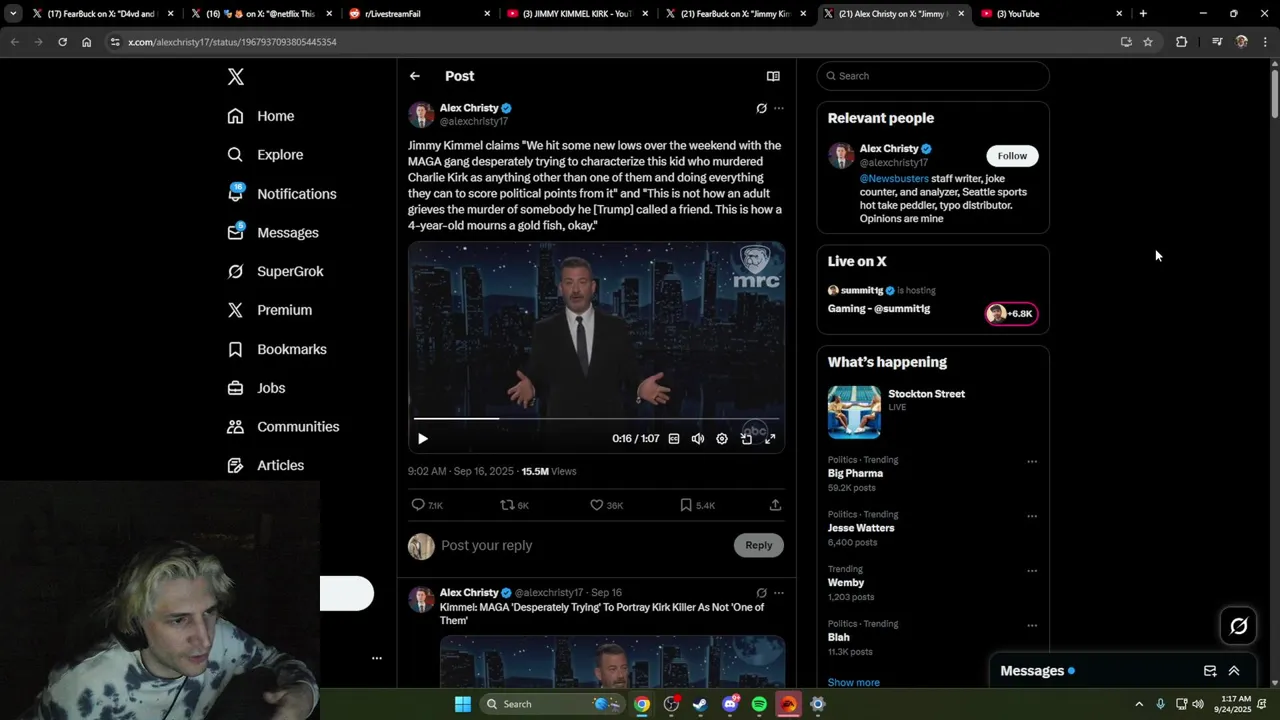Open Jobs in sidebar
Viewport: 1280px width, 720px height.
tap(257, 388)
